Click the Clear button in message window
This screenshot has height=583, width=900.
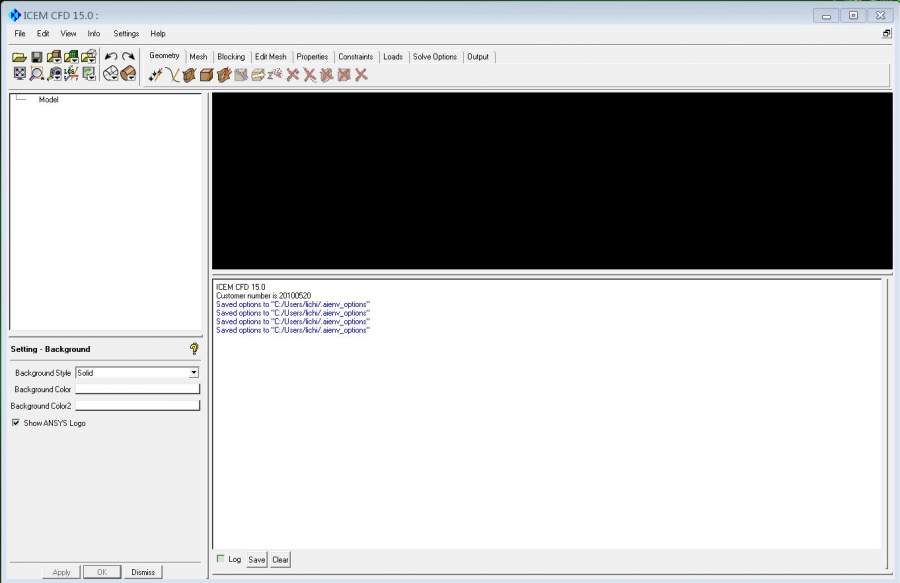280,559
